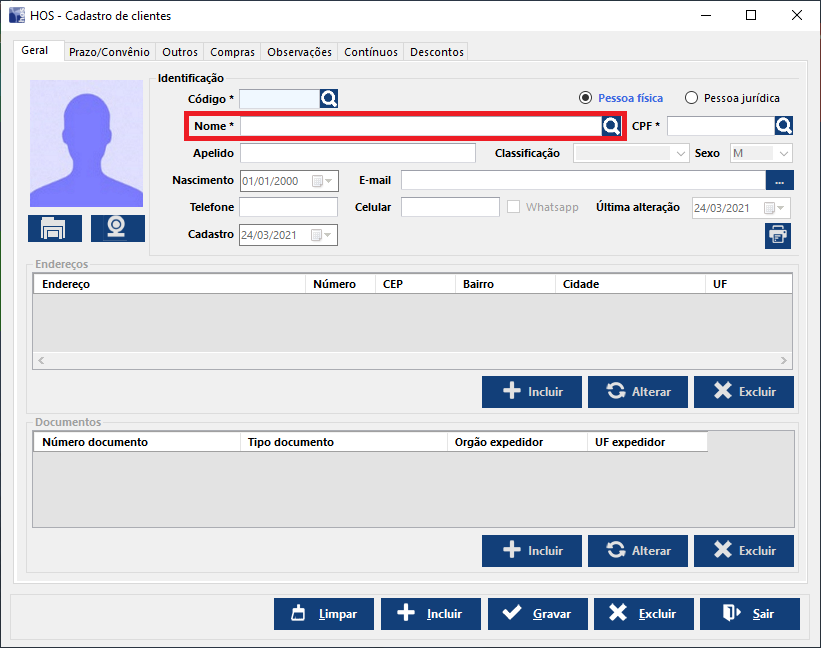The width and height of the screenshot is (821, 648).
Task: Switch to the Prazo/Convênio tab
Action: click(109, 52)
